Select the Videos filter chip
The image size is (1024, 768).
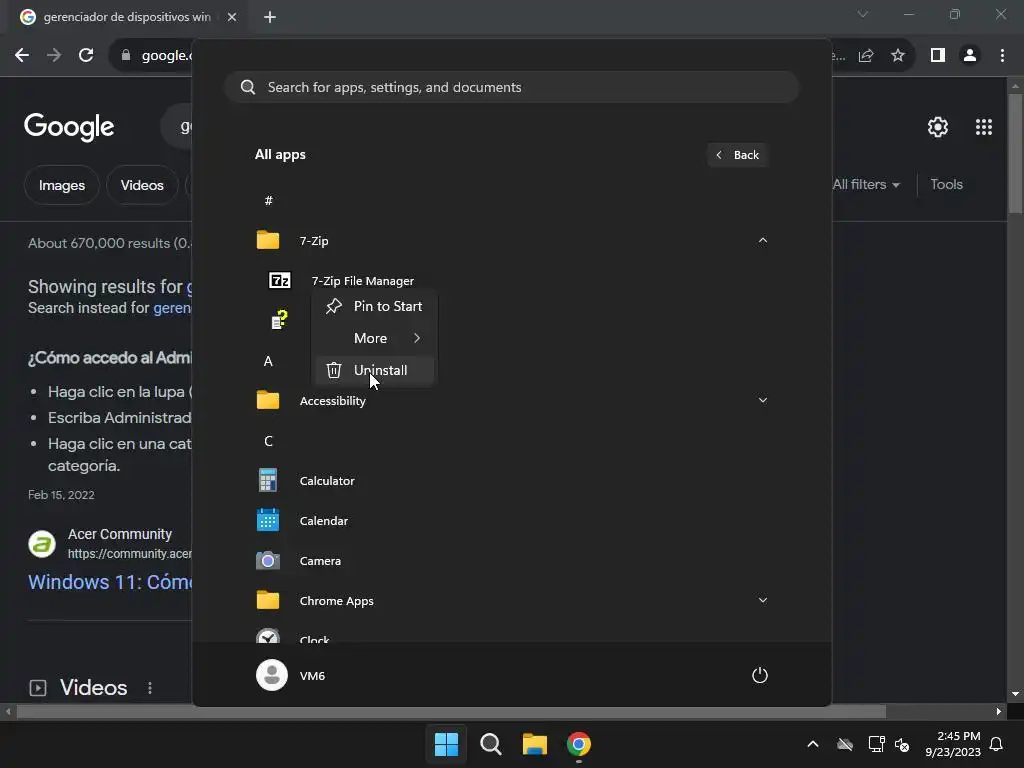(x=142, y=185)
